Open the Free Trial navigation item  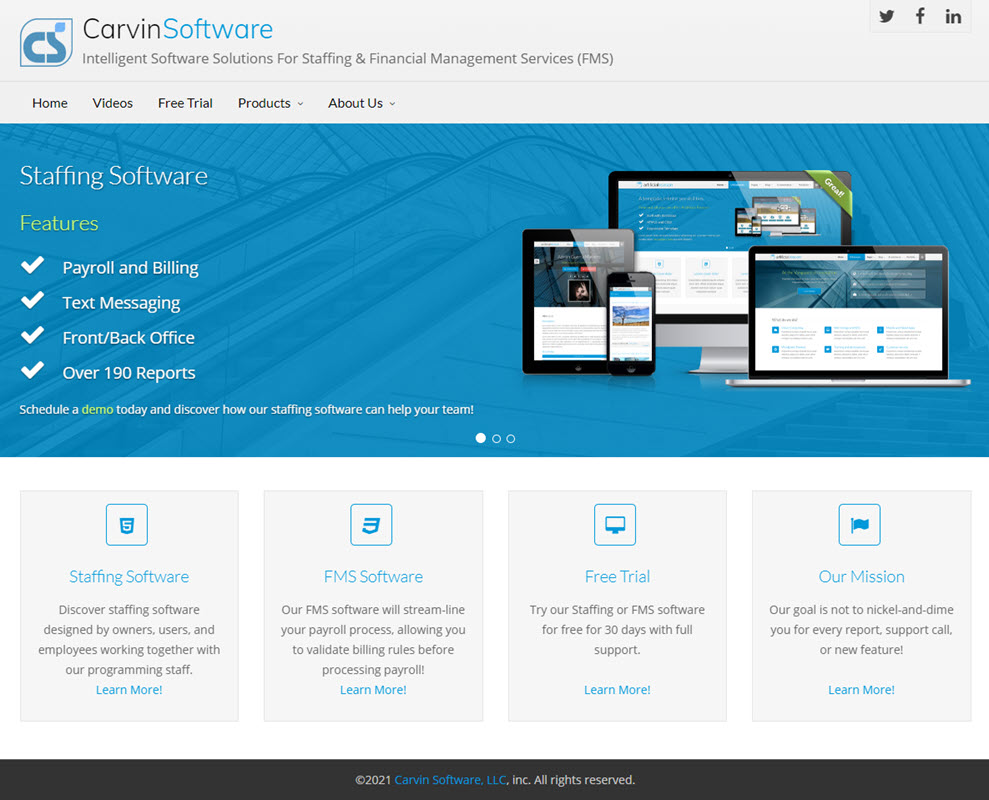point(185,103)
